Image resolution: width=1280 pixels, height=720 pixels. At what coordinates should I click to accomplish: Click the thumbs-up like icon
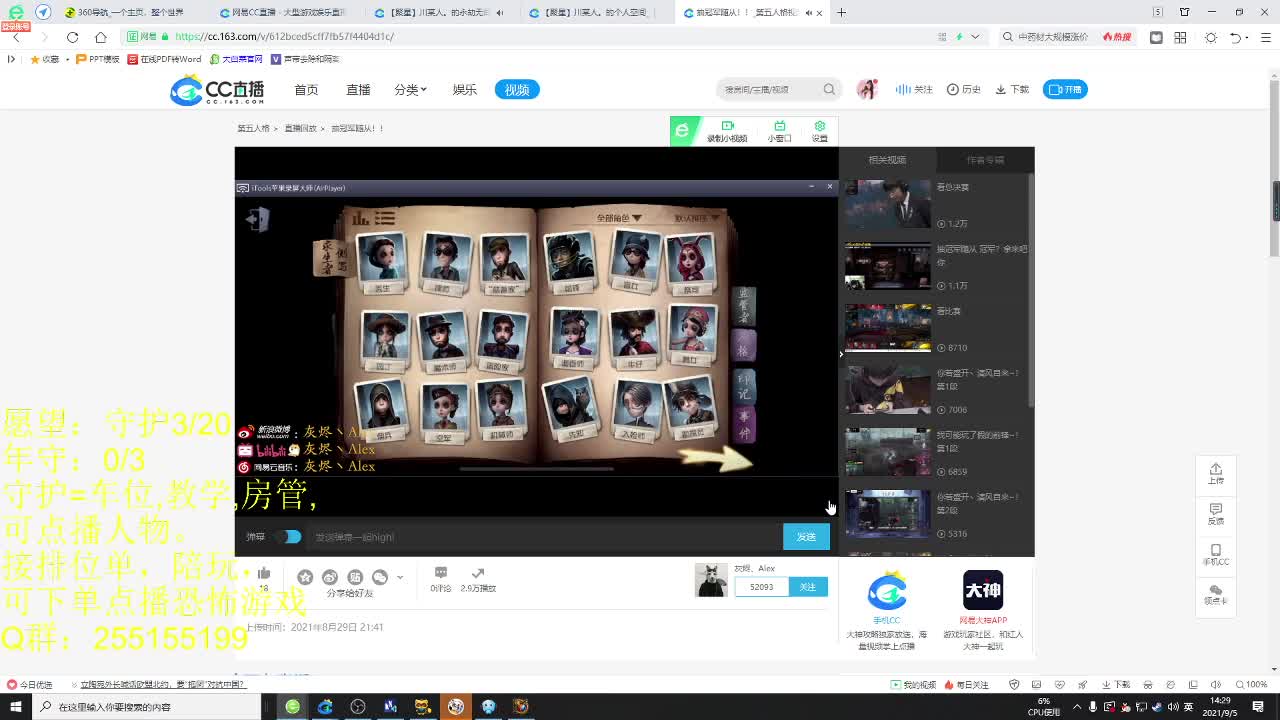pos(264,573)
